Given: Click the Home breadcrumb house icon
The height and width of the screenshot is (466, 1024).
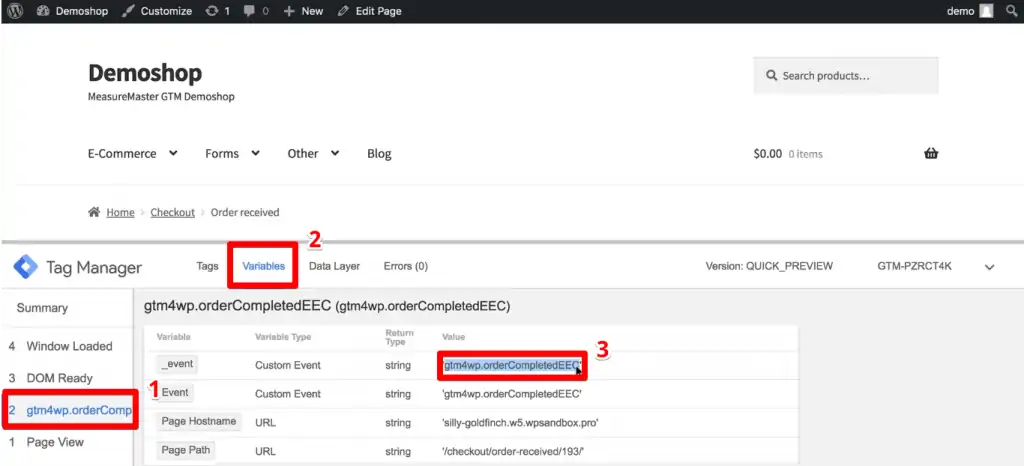Looking at the screenshot, I should pos(94,212).
